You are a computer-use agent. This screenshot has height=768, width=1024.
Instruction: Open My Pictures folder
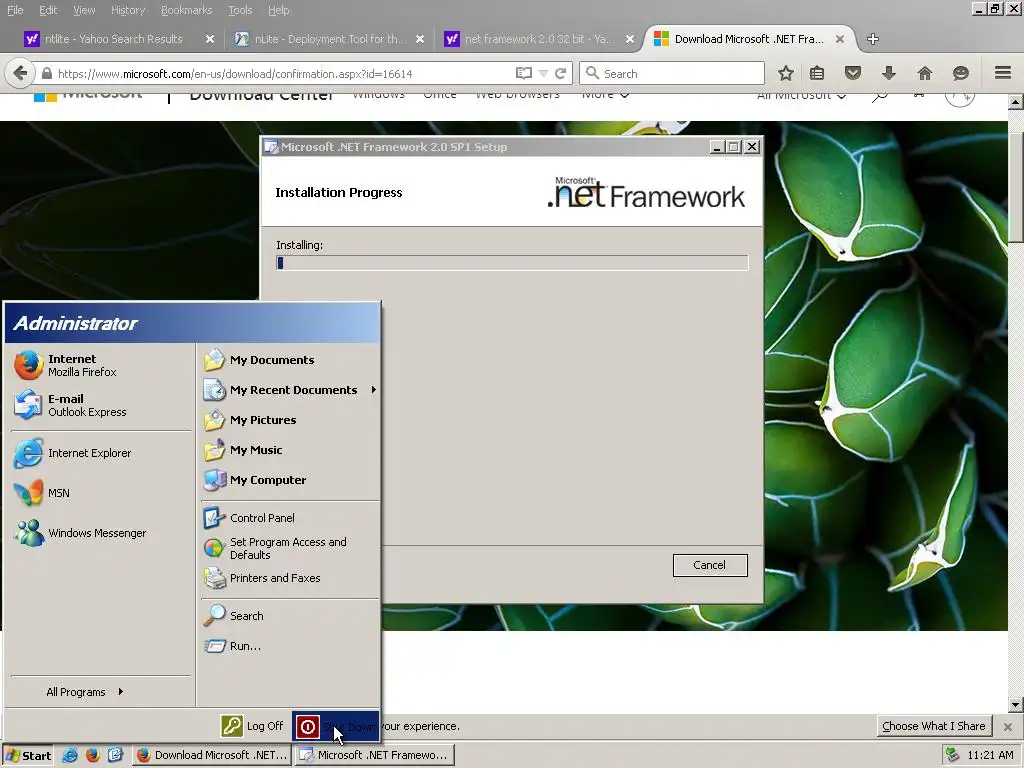[289, 420]
